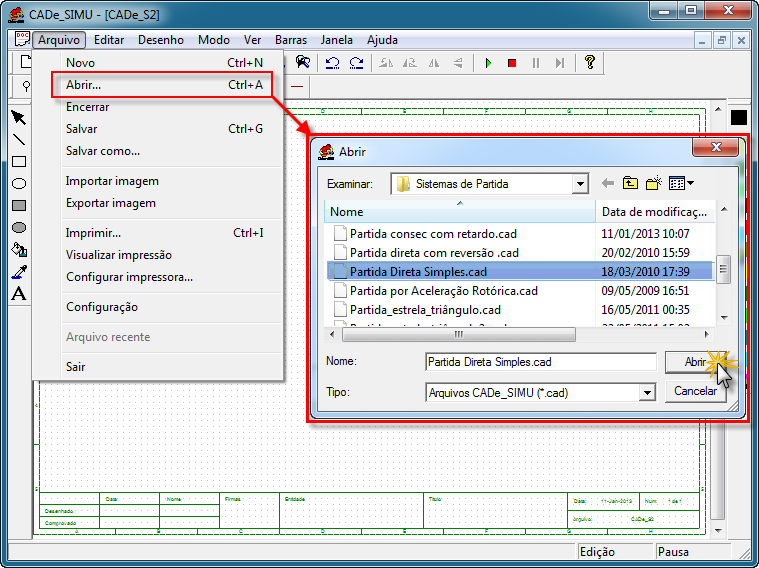Expand the Tipo file type dropdown
The image size is (759, 568).
click(x=647, y=393)
